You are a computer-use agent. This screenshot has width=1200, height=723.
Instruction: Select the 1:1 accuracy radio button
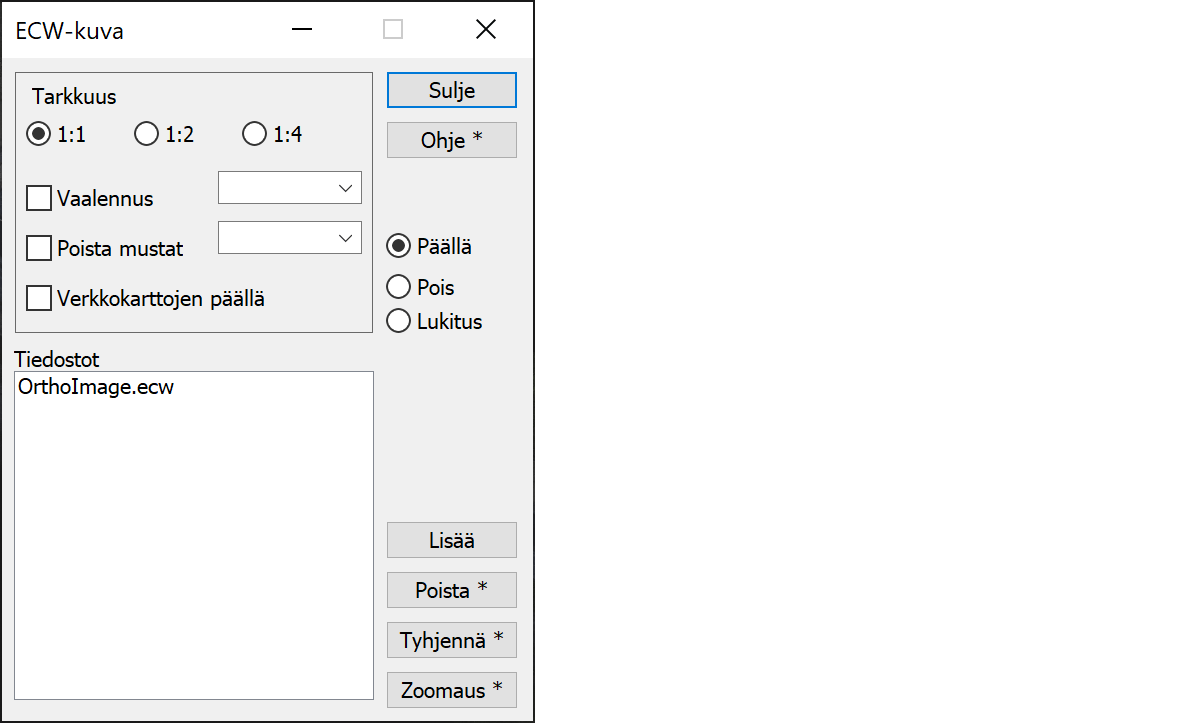[39, 134]
